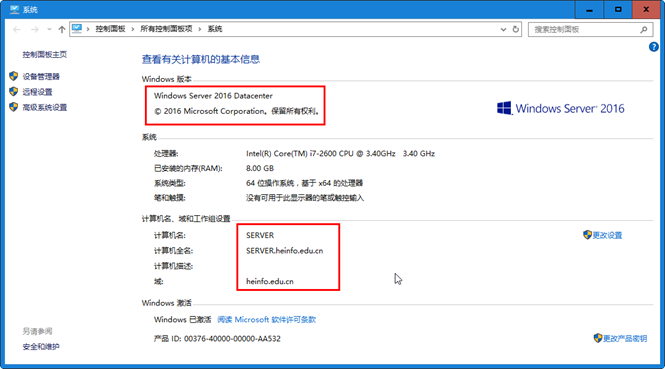This screenshot has width=665, height=369.
Task: Click shield icon next to 更改设置
Action: click(587, 235)
